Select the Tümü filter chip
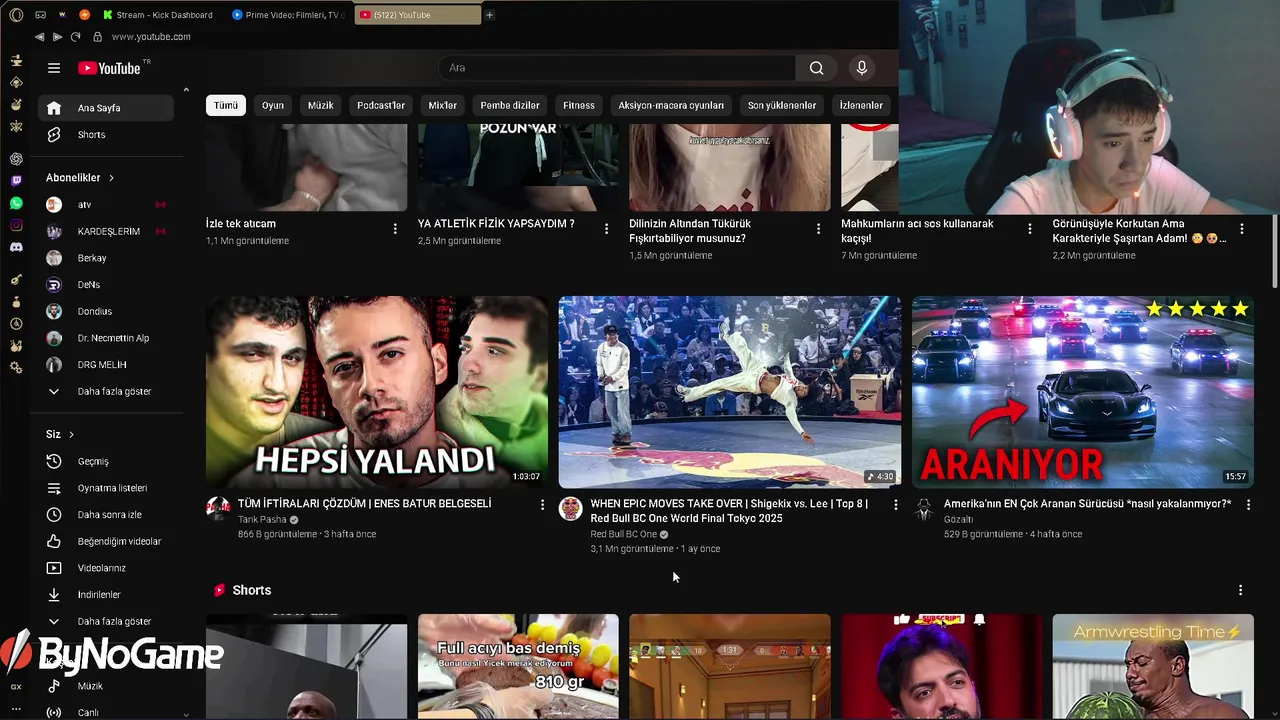The width and height of the screenshot is (1280, 720). [x=226, y=105]
